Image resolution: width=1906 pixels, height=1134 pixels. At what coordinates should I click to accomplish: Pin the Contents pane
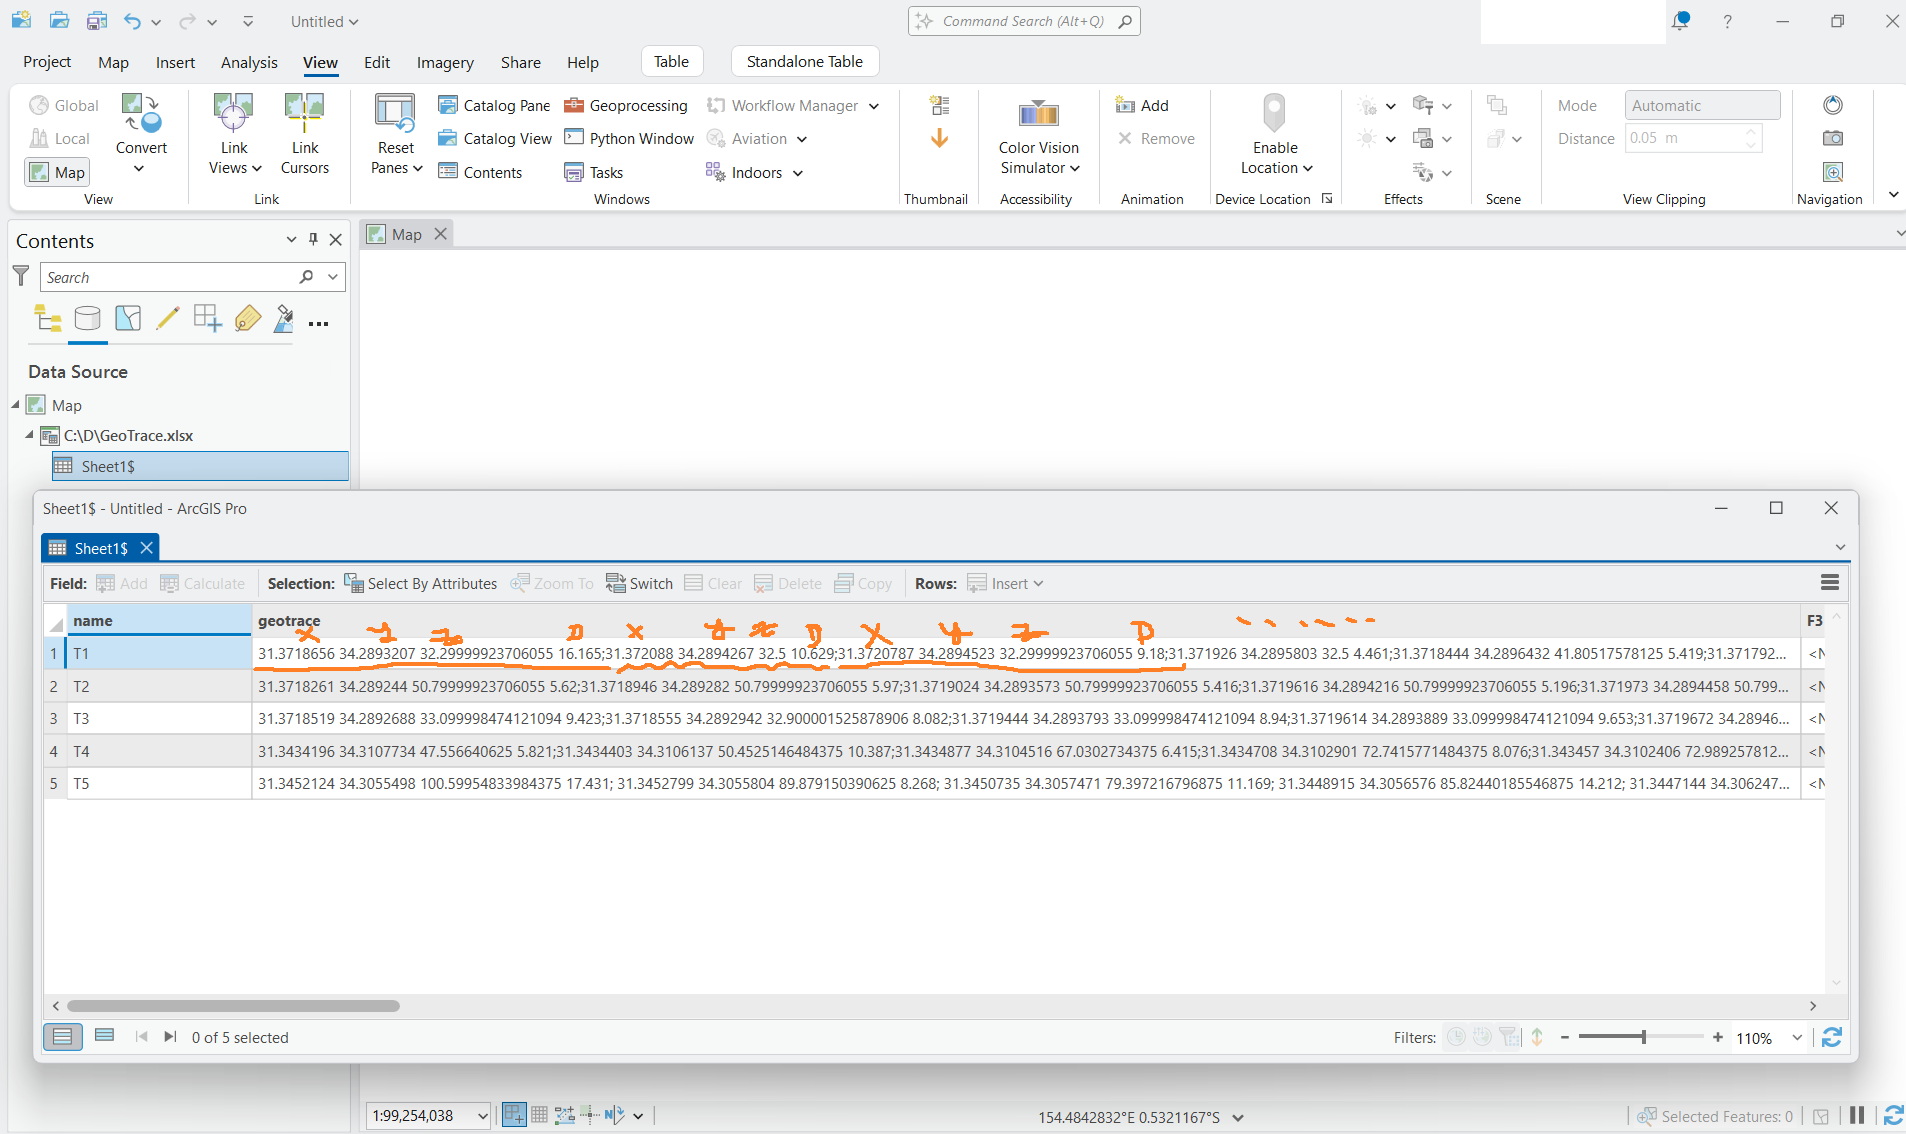pyautogui.click(x=313, y=239)
